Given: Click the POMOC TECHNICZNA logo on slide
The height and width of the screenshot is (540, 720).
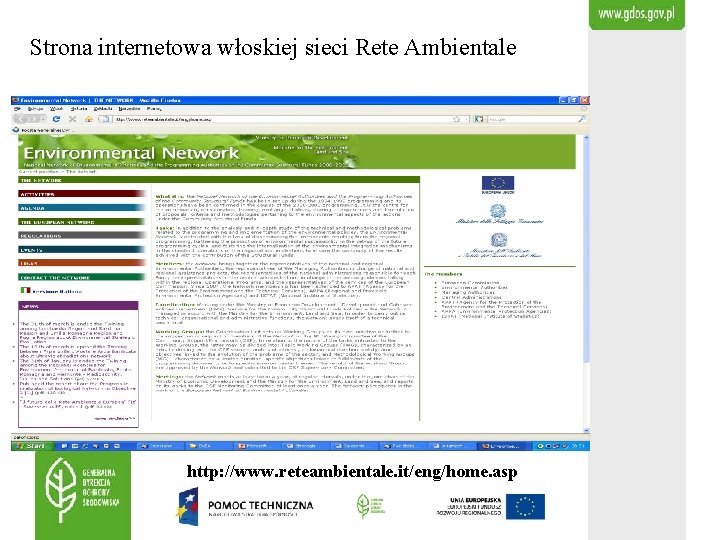Looking at the screenshot, I should tap(245, 507).
